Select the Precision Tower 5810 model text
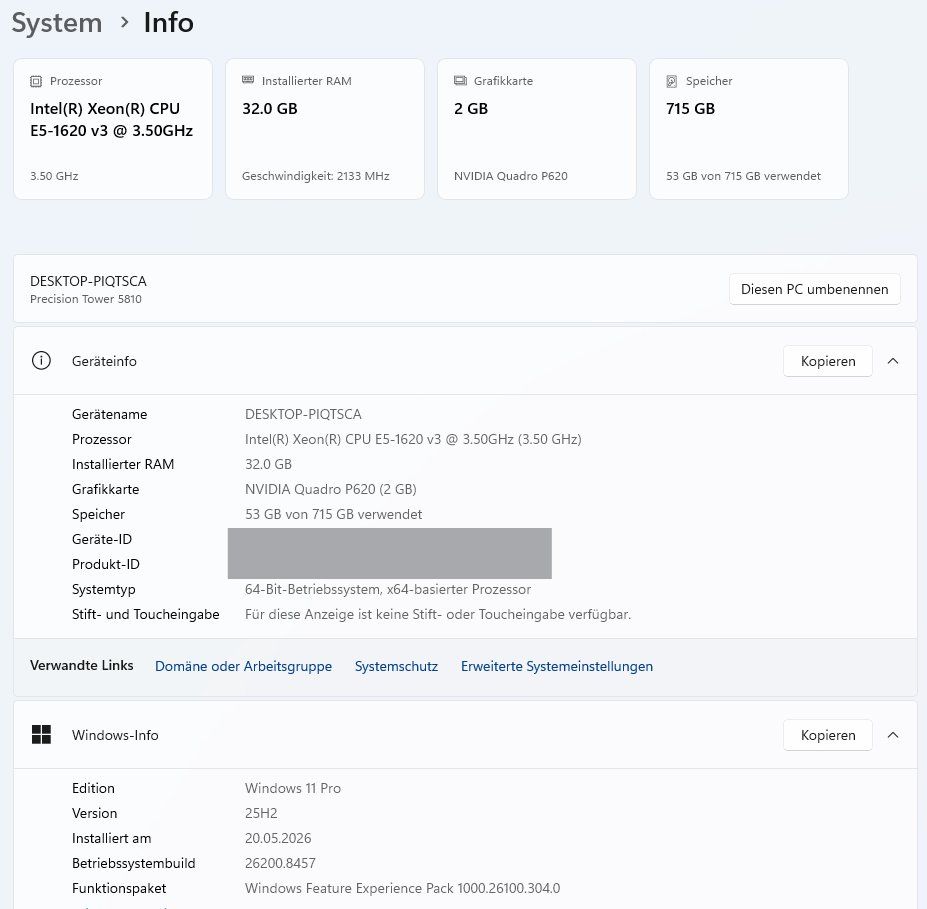 [86, 299]
